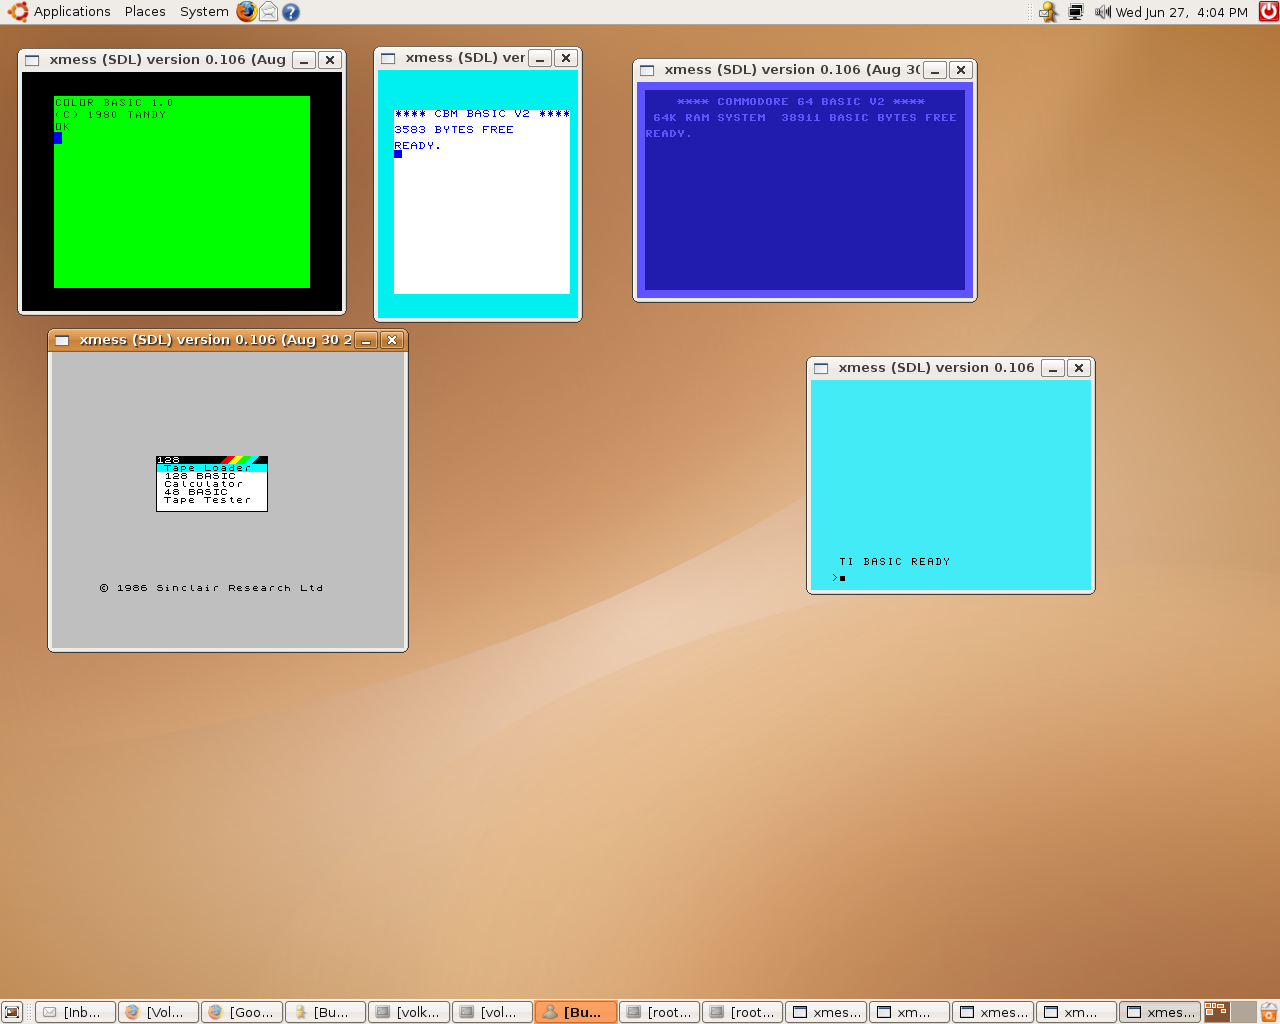
Task: Click the 'TI BASIC READY' text
Action: tap(895, 562)
